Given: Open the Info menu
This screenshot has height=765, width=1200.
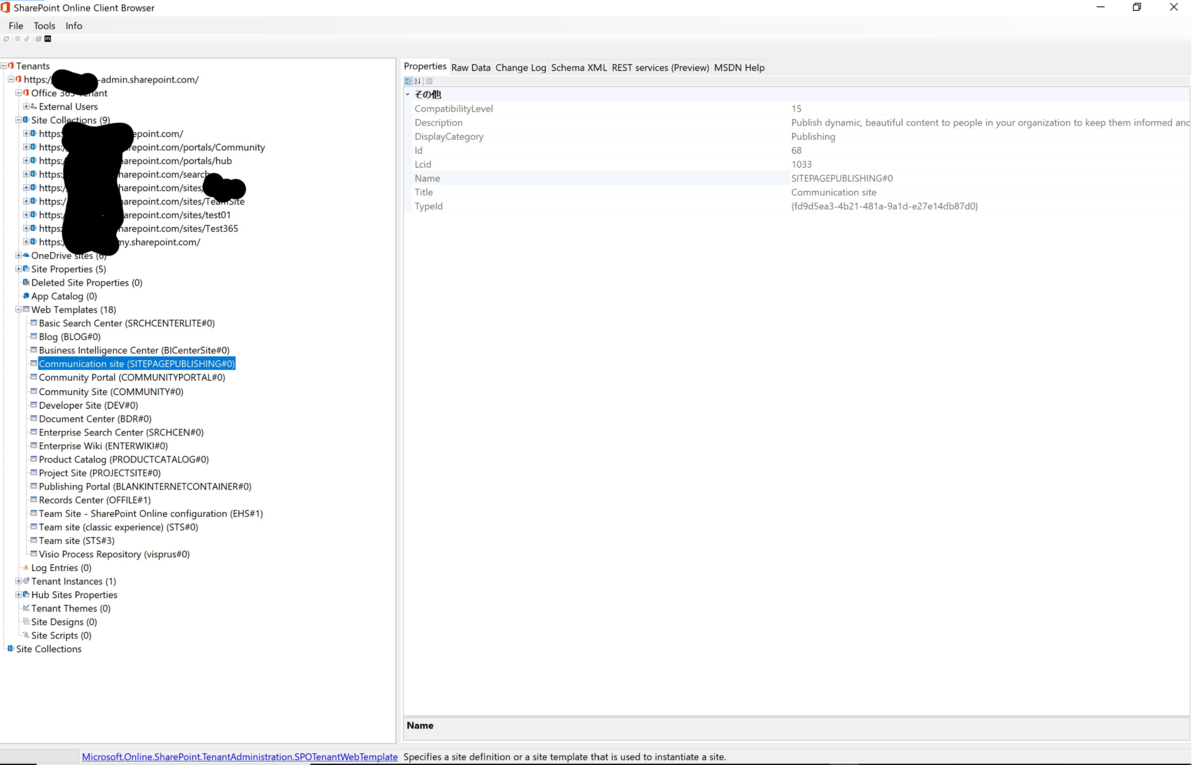Looking at the screenshot, I should coord(74,26).
